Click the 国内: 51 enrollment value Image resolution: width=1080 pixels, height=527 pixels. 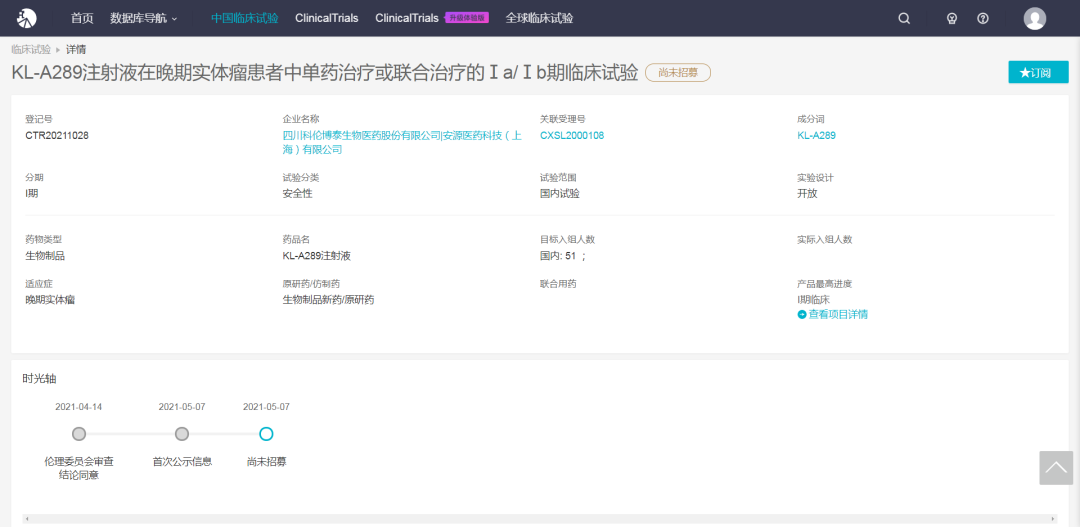click(563, 256)
